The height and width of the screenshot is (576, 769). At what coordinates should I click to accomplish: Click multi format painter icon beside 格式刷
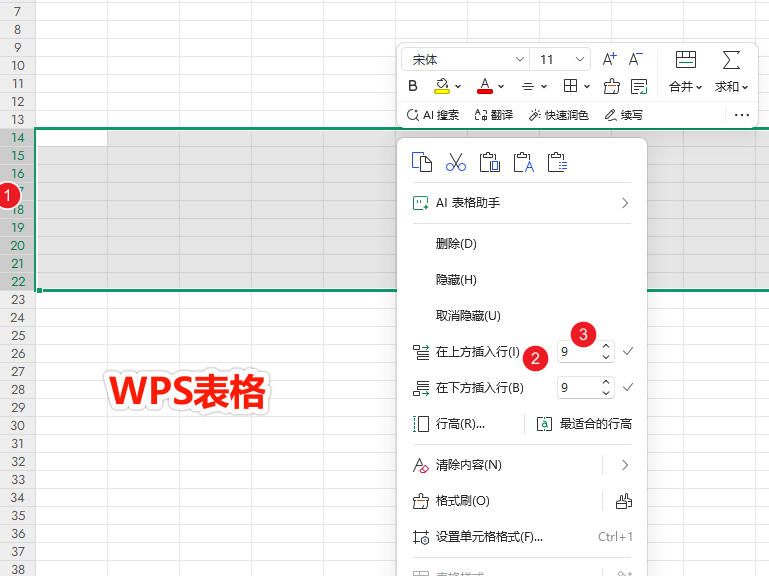624,501
